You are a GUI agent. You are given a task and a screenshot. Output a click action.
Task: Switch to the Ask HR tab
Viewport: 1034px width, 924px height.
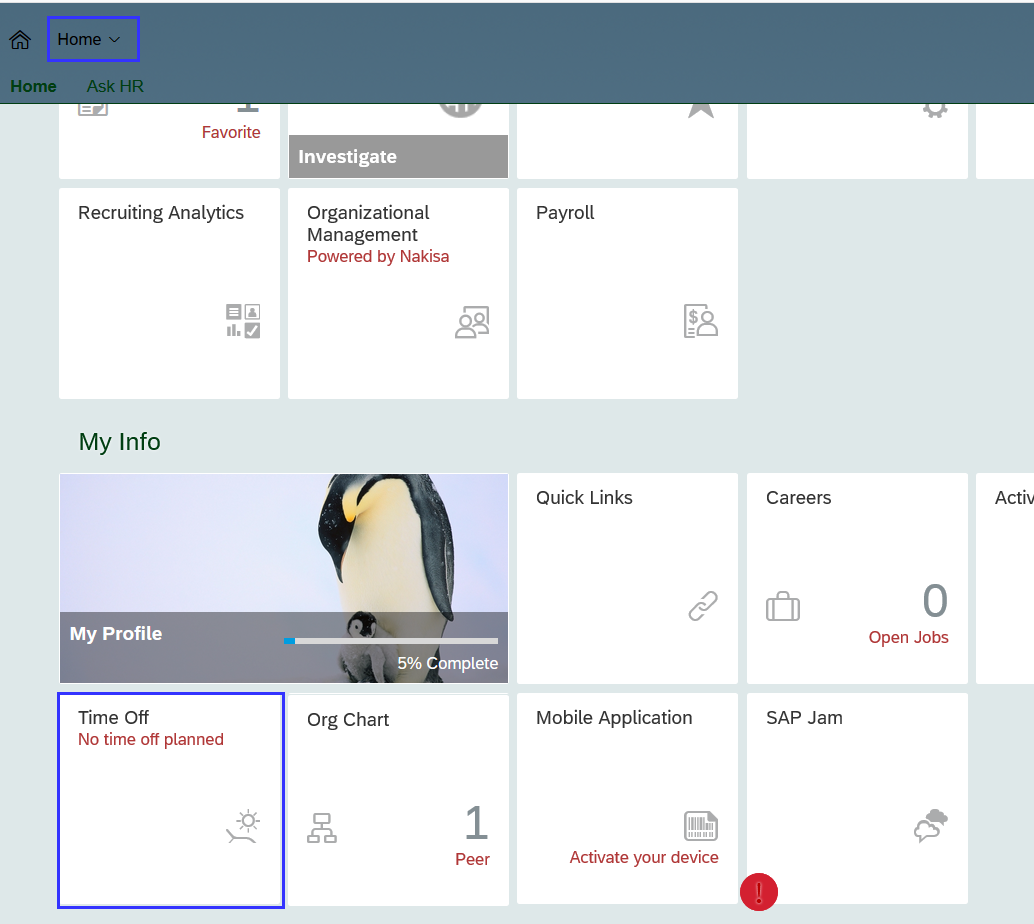pyautogui.click(x=115, y=86)
